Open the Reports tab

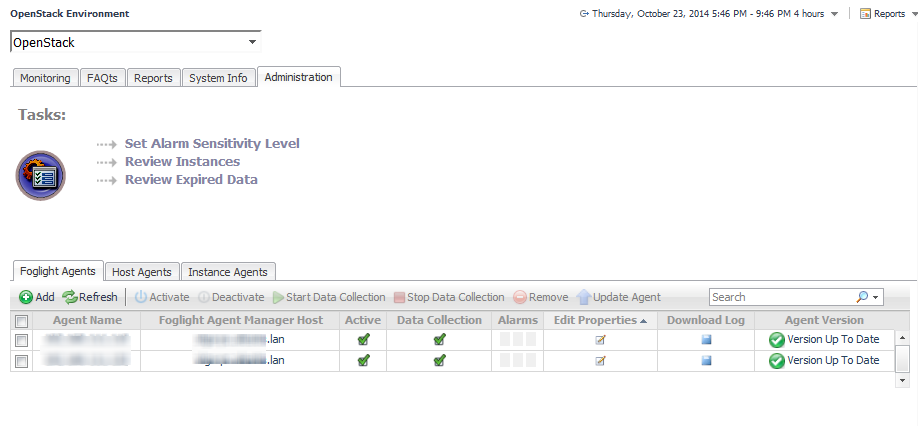[153, 78]
